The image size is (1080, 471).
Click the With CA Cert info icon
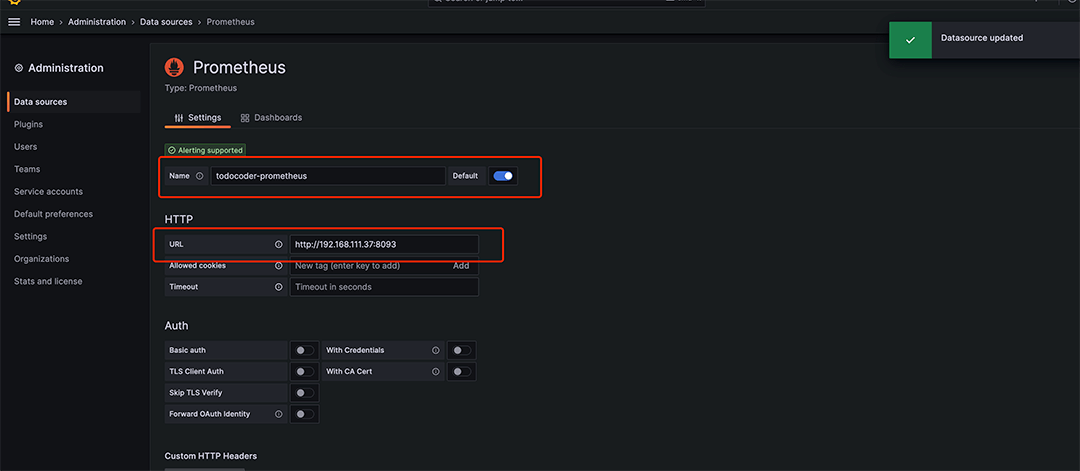(435, 372)
